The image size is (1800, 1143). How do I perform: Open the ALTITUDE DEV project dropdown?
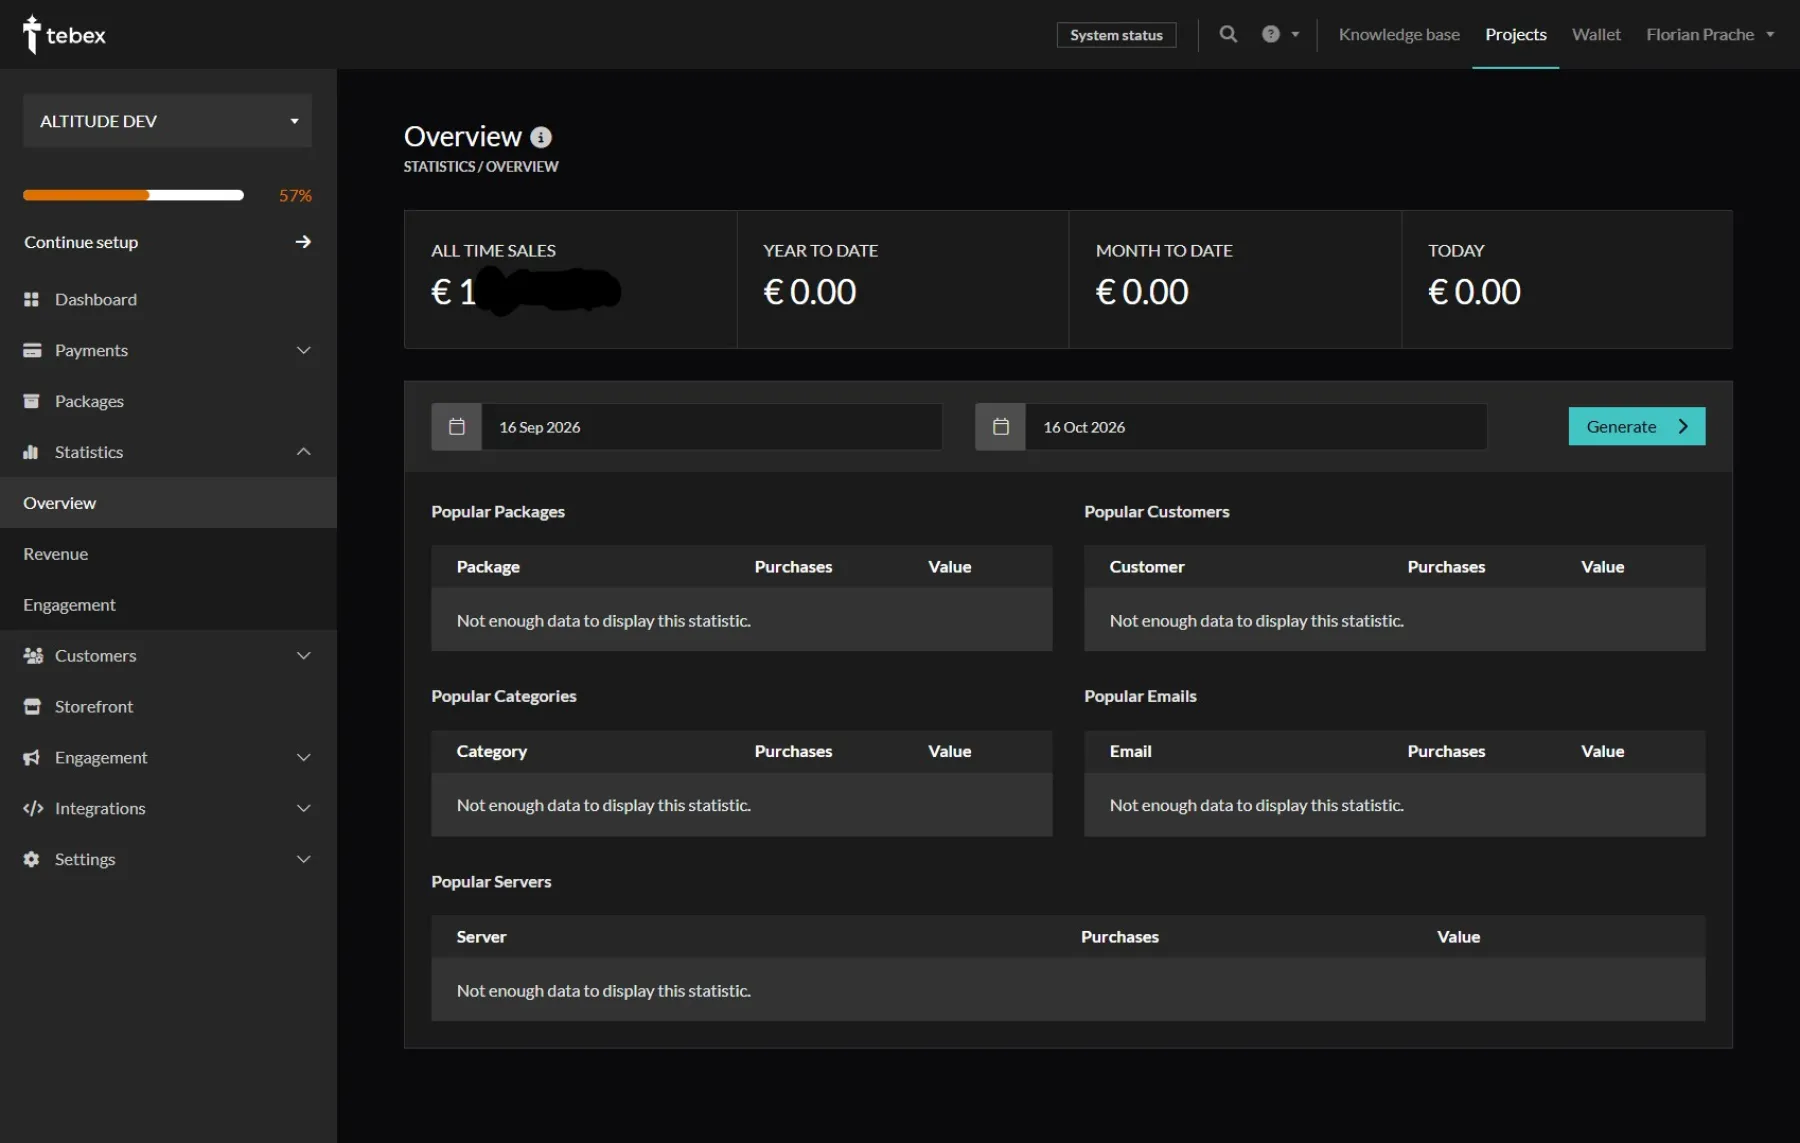coord(167,121)
